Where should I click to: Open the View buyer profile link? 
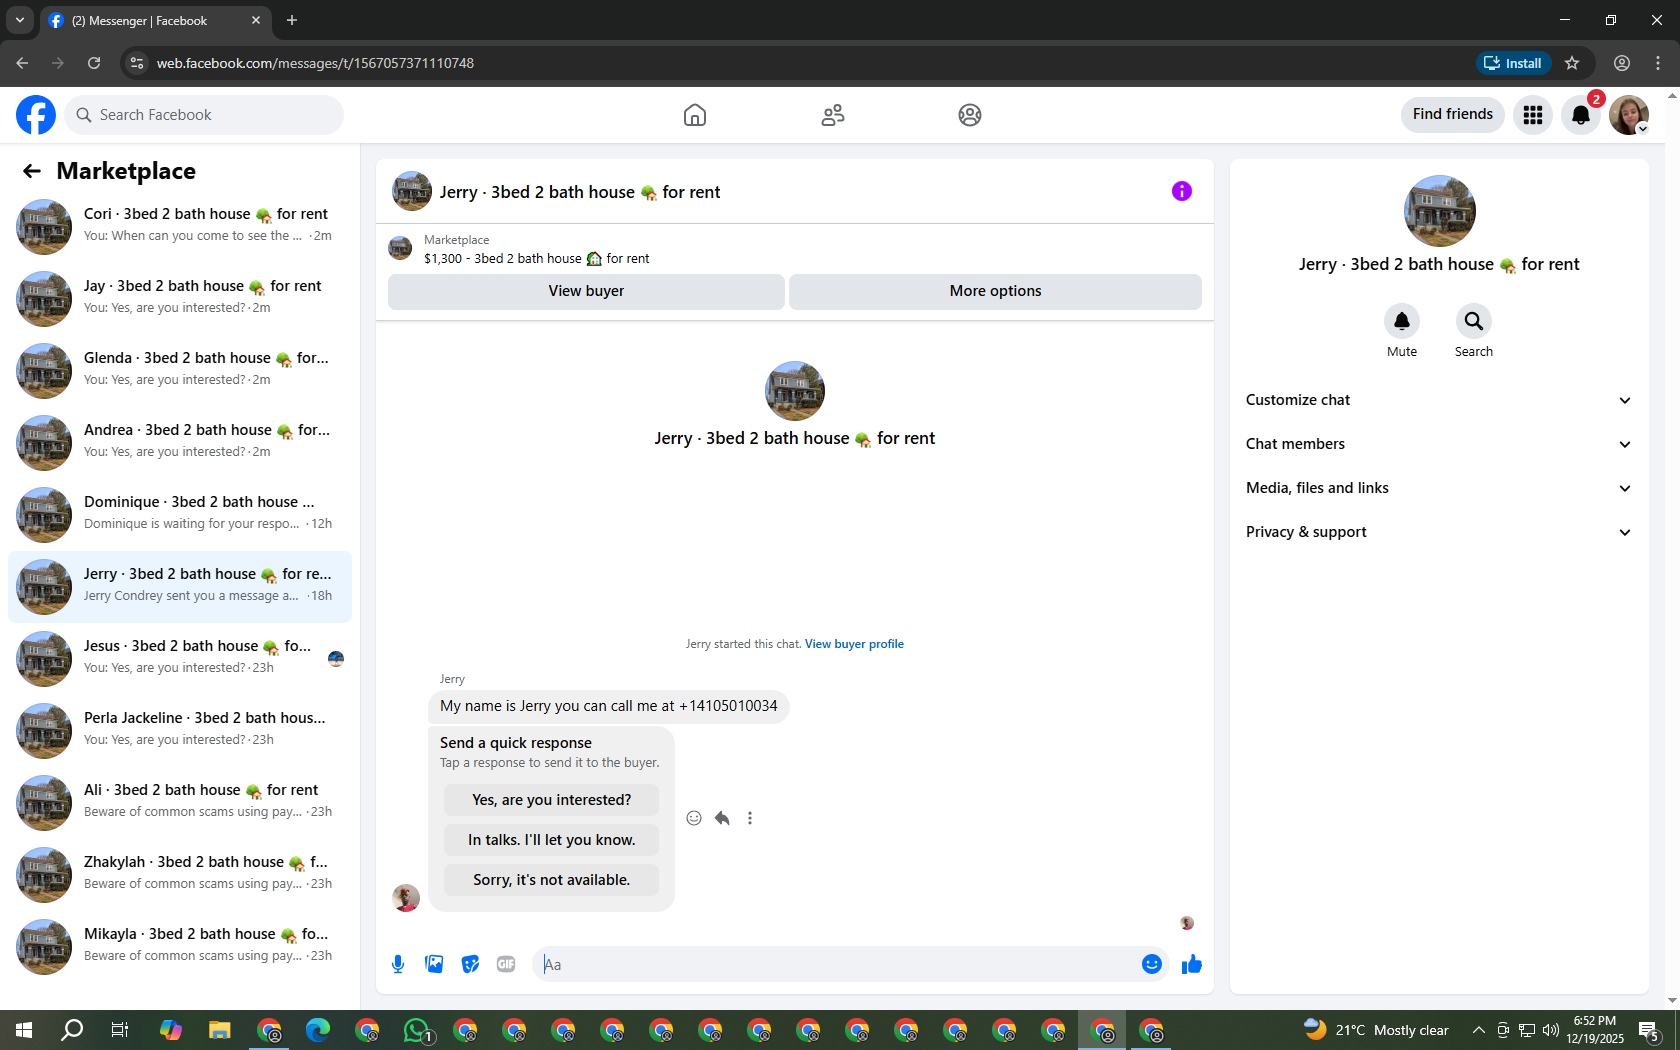tap(854, 644)
